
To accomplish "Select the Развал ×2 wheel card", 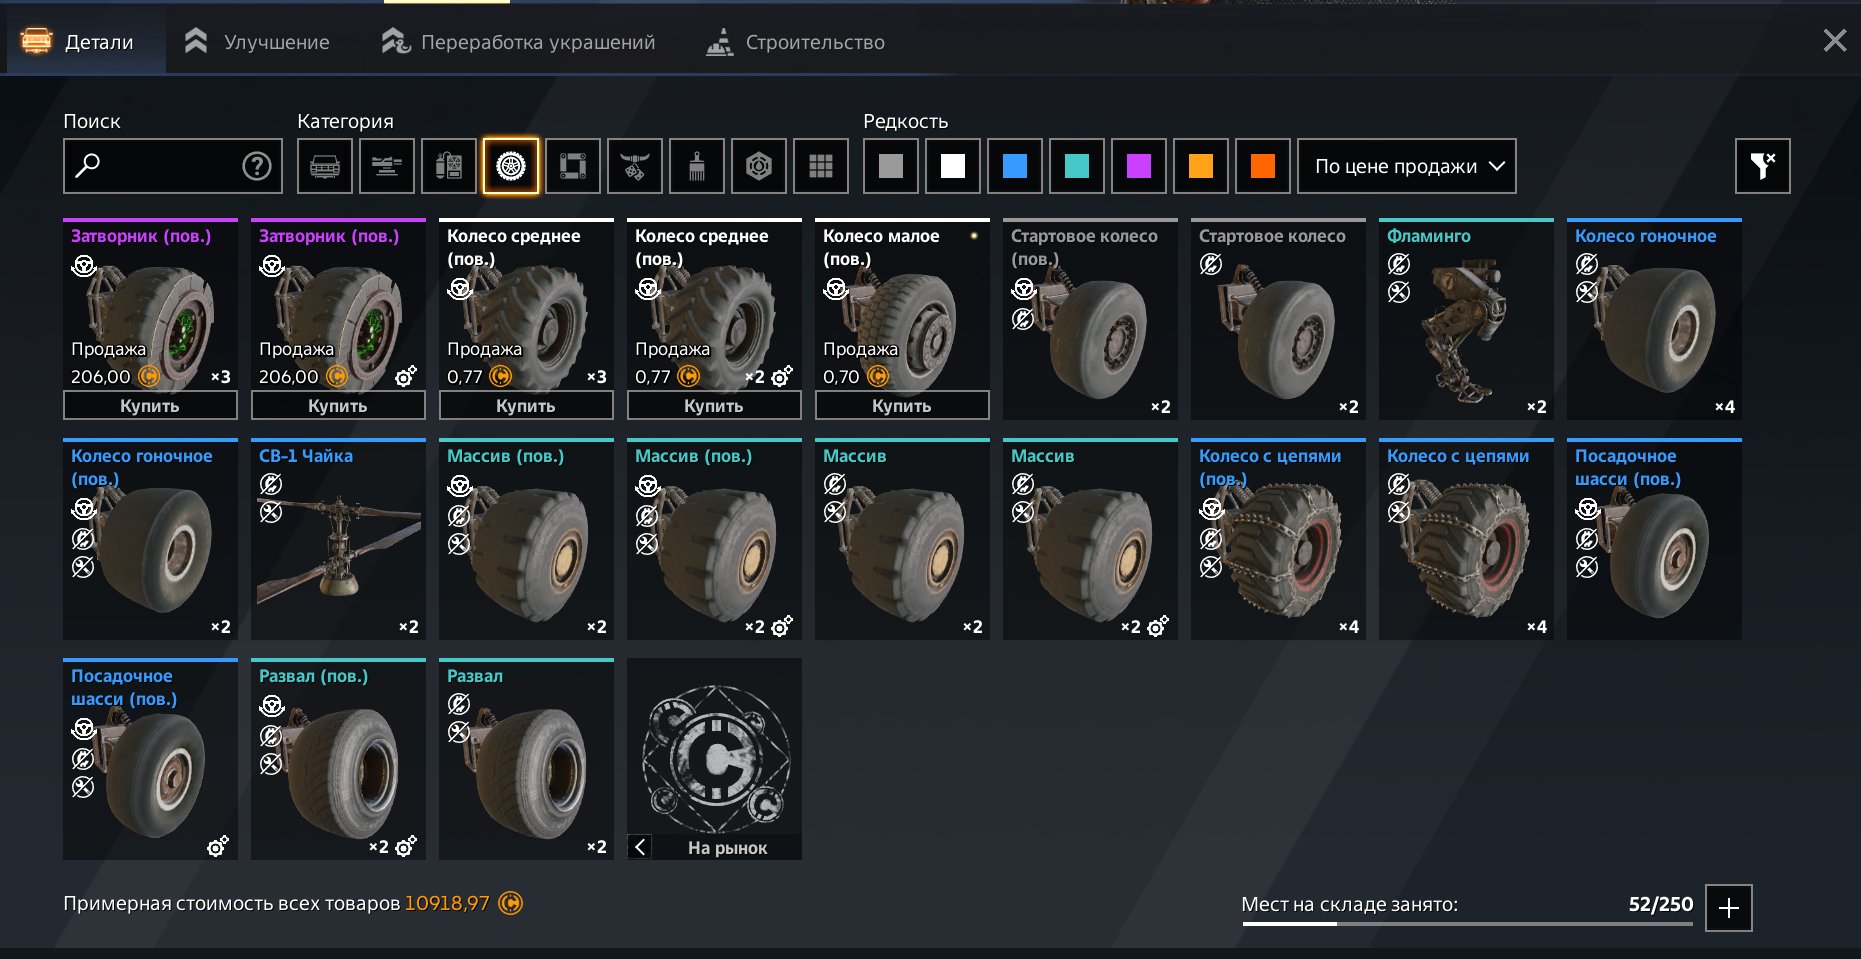I will click(526, 759).
